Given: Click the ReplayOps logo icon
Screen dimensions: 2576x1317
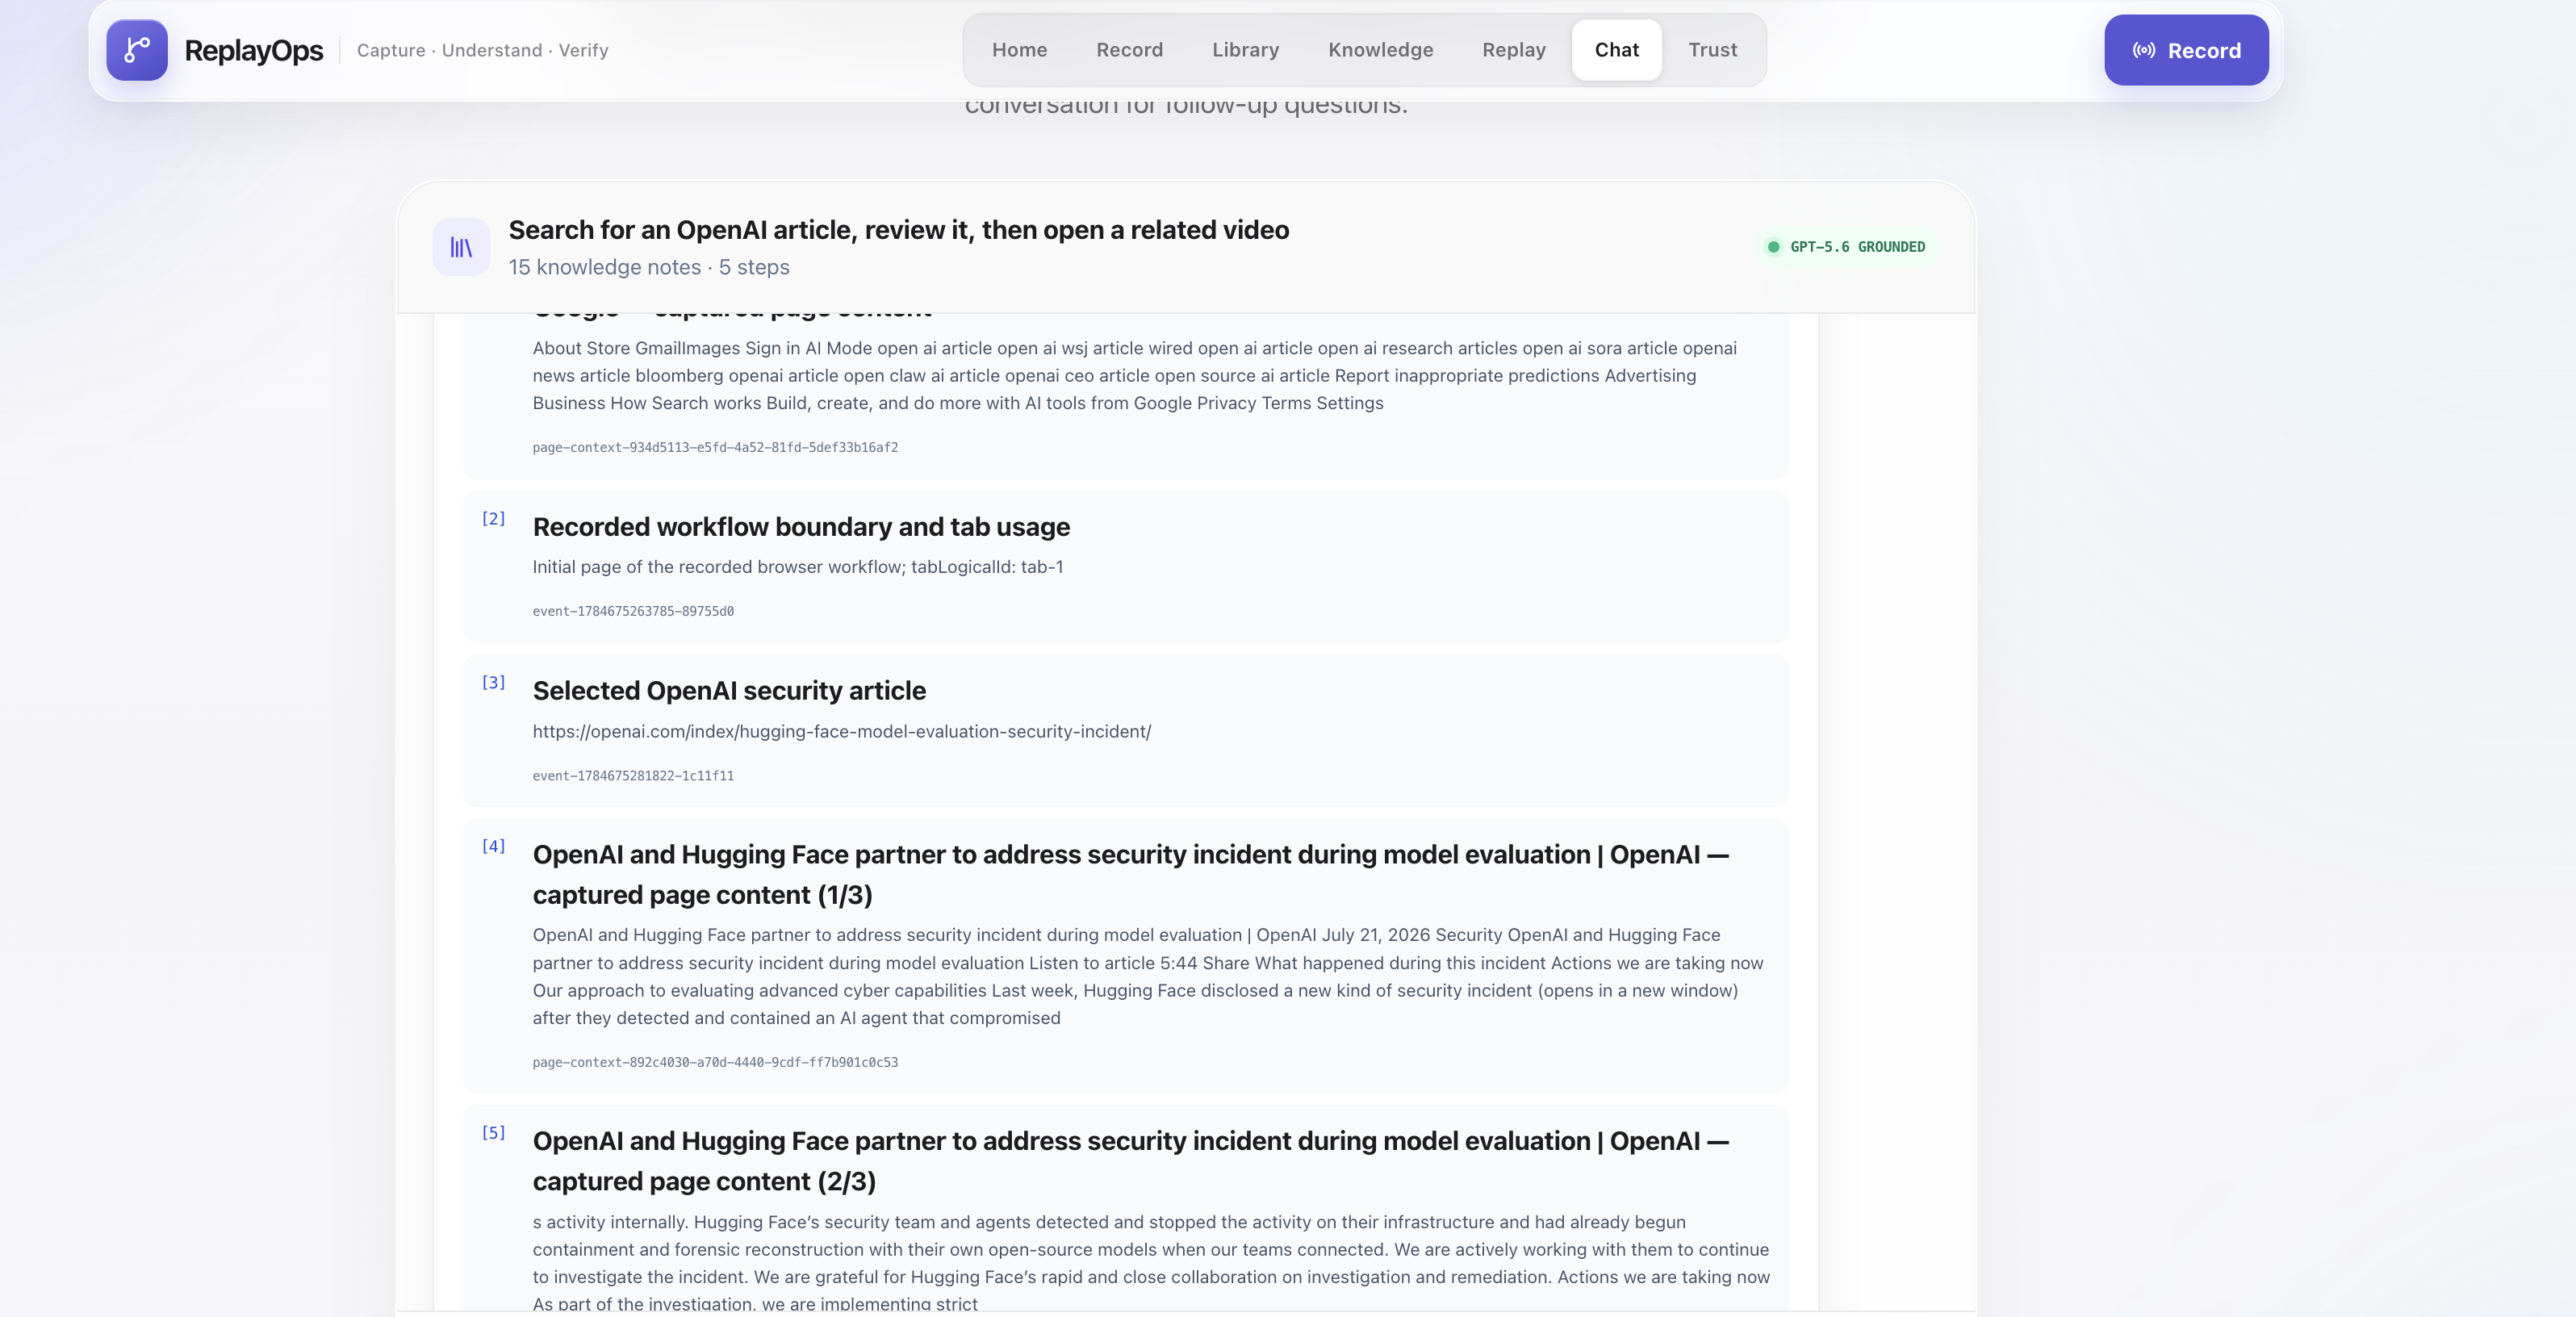Looking at the screenshot, I should (137, 50).
